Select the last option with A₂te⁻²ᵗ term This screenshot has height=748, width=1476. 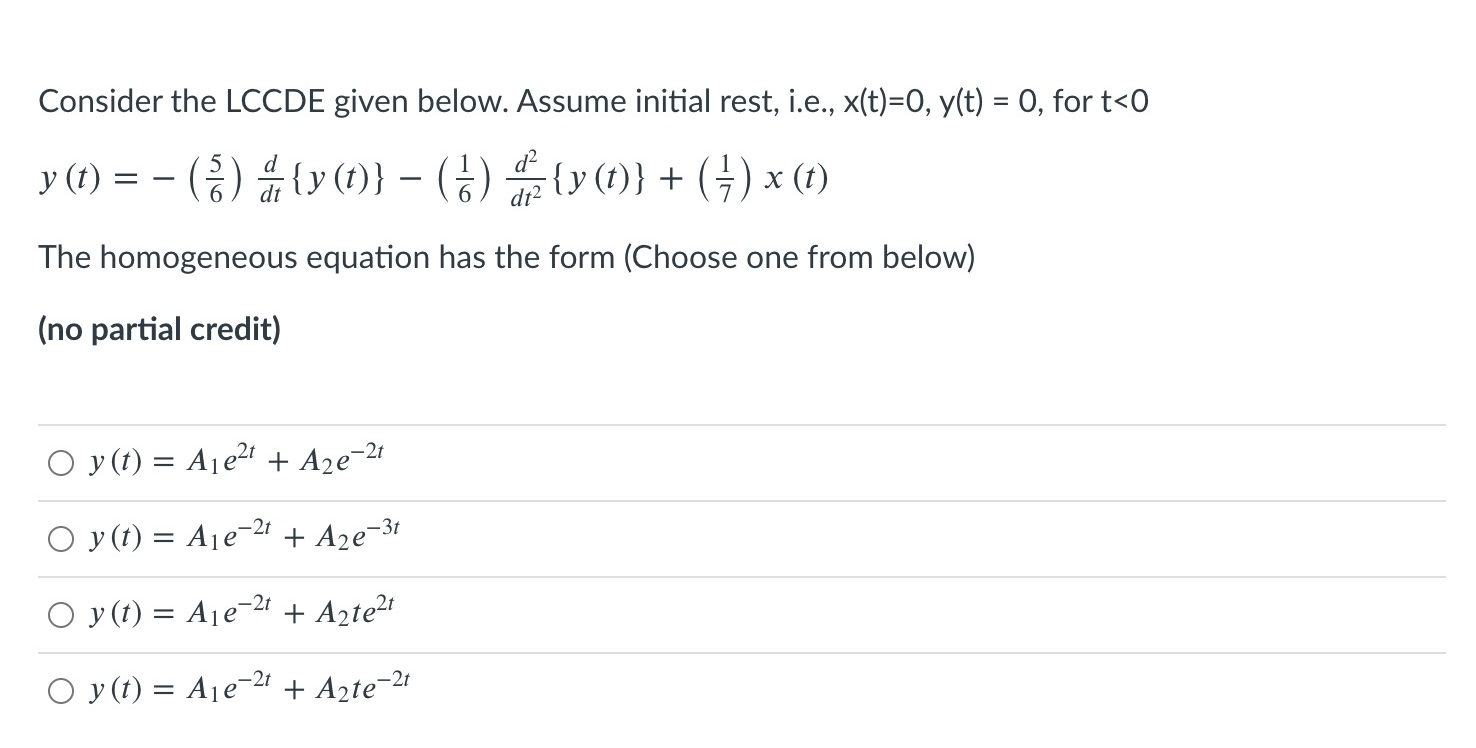click(x=61, y=691)
